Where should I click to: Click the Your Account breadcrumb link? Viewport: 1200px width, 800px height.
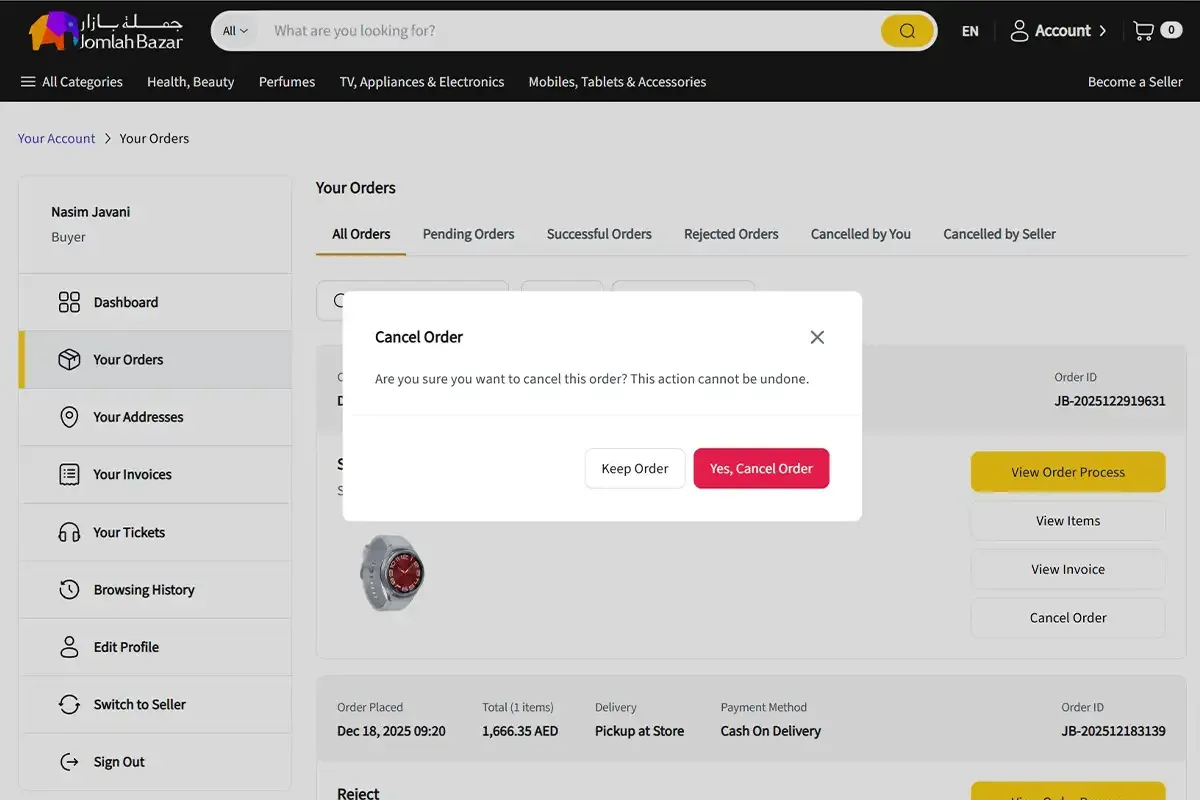(x=57, y=139)
